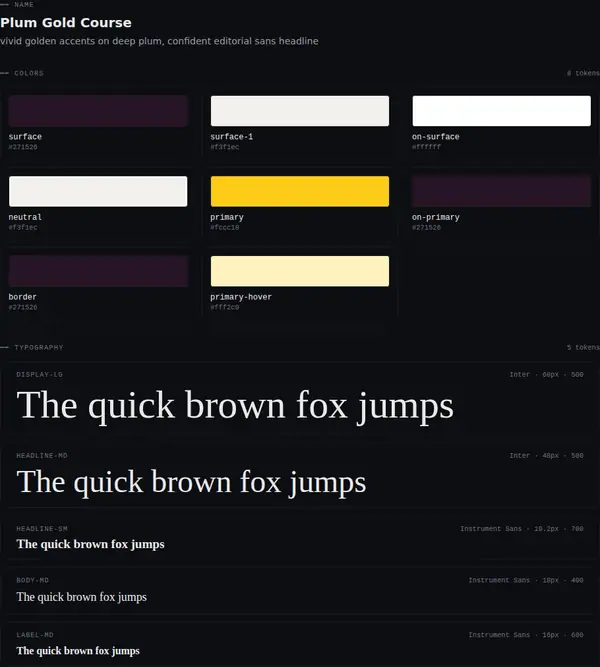Click the 'on-surface' token name
The image size is (600, 667).
(x=436, y=137)
